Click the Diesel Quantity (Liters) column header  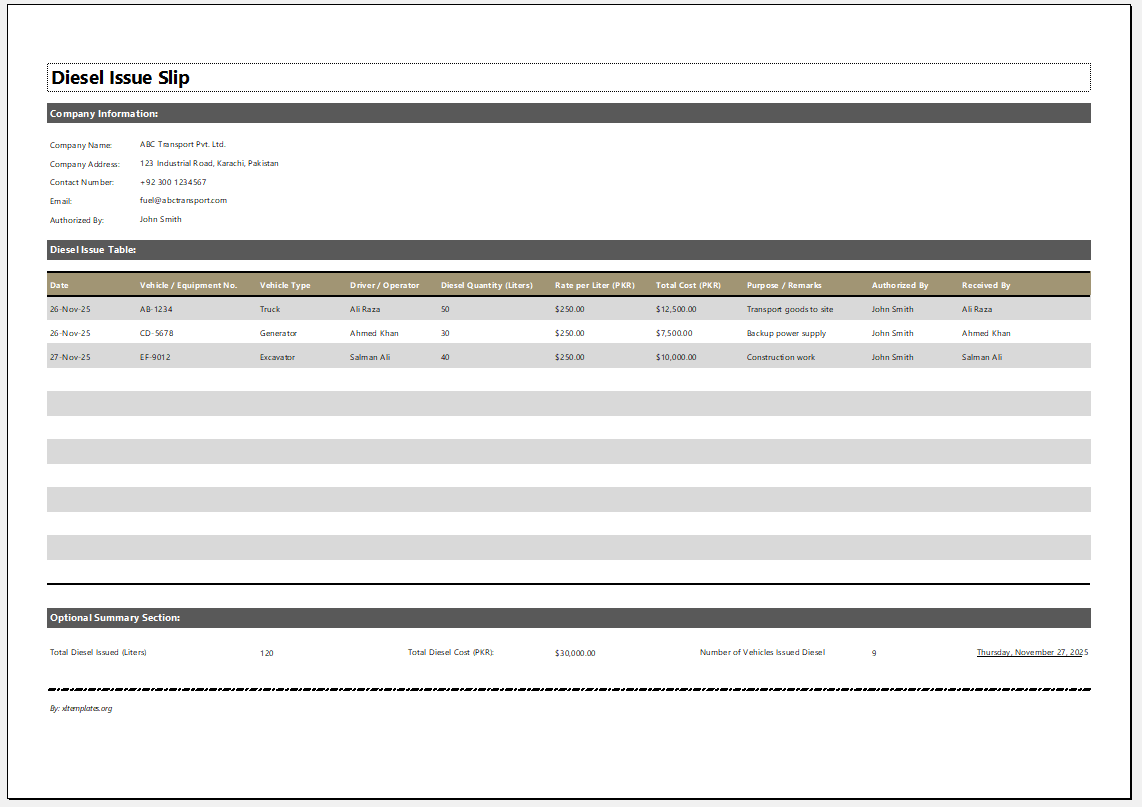coord(487,285)
